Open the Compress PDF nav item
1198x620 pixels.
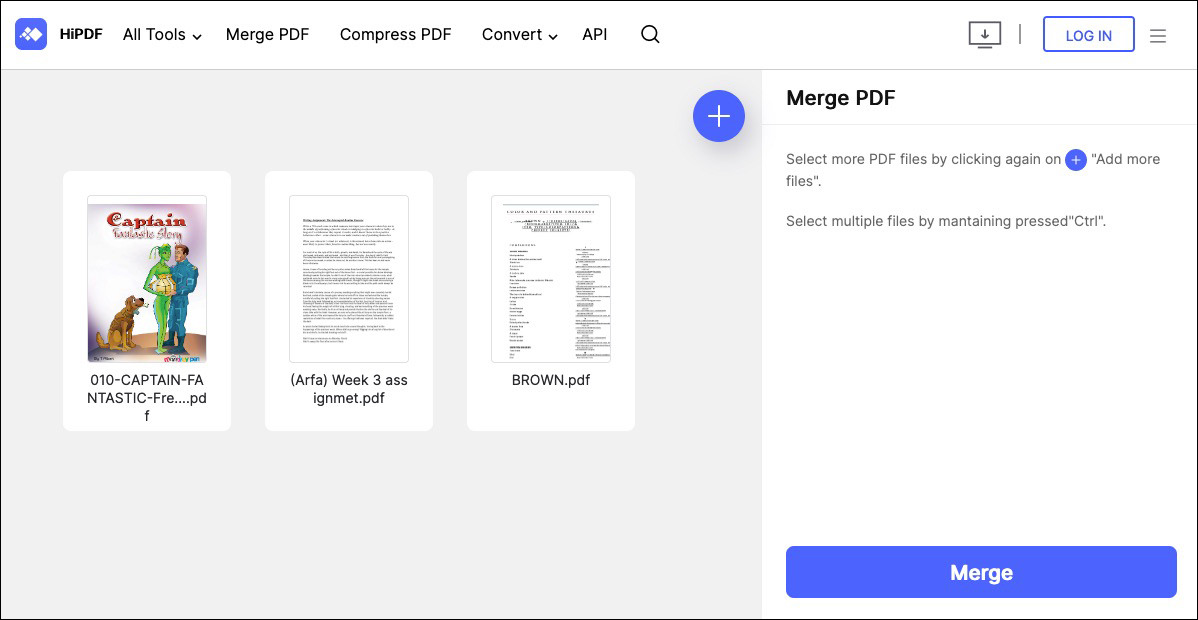pos(396,35)
